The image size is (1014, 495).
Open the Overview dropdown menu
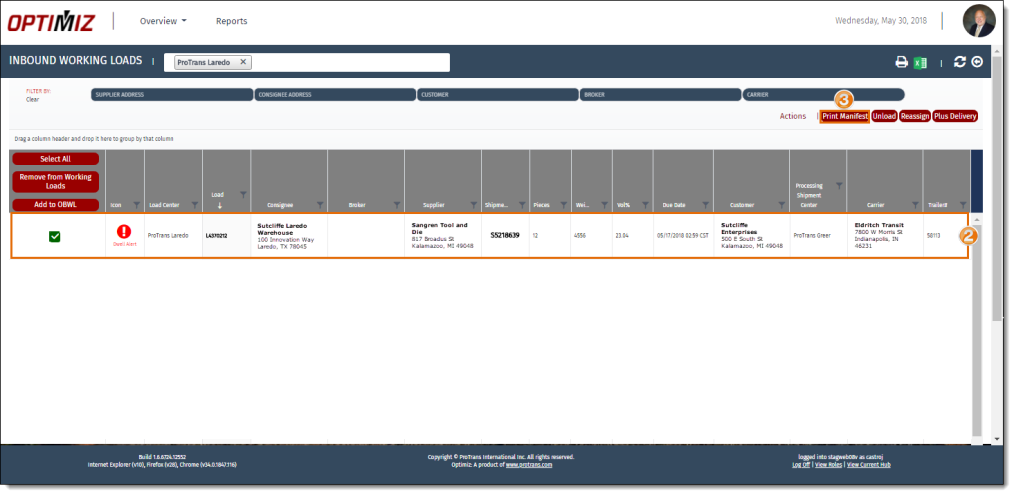click(163, 21)
